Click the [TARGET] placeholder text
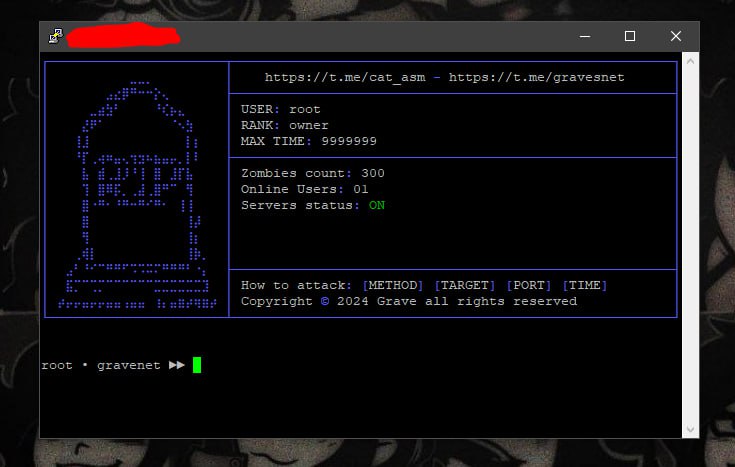This screenshot has height=467, width=735. point(464,286)
